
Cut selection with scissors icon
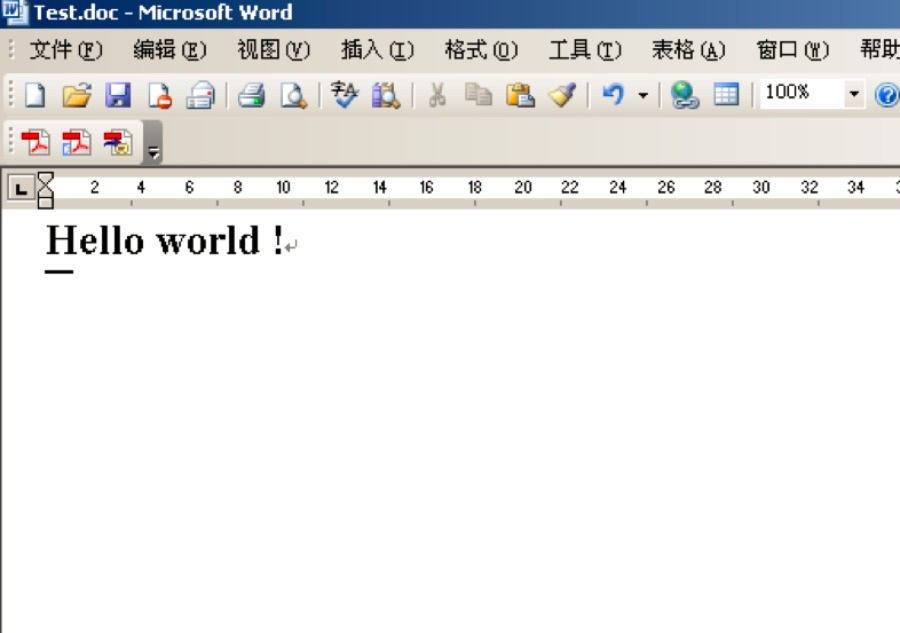click(x=437, y=95)
